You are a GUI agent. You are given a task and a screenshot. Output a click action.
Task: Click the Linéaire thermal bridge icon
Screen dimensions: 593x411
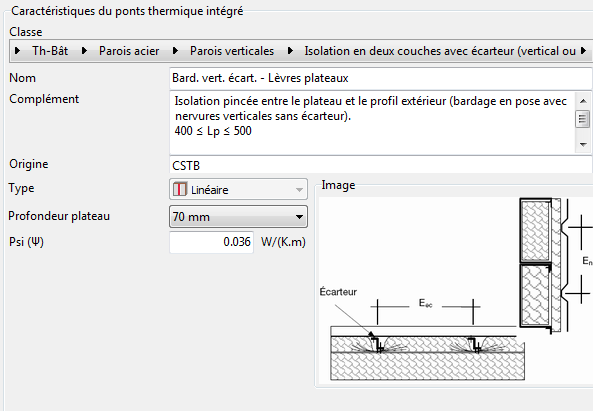click(x=180, y=189)
